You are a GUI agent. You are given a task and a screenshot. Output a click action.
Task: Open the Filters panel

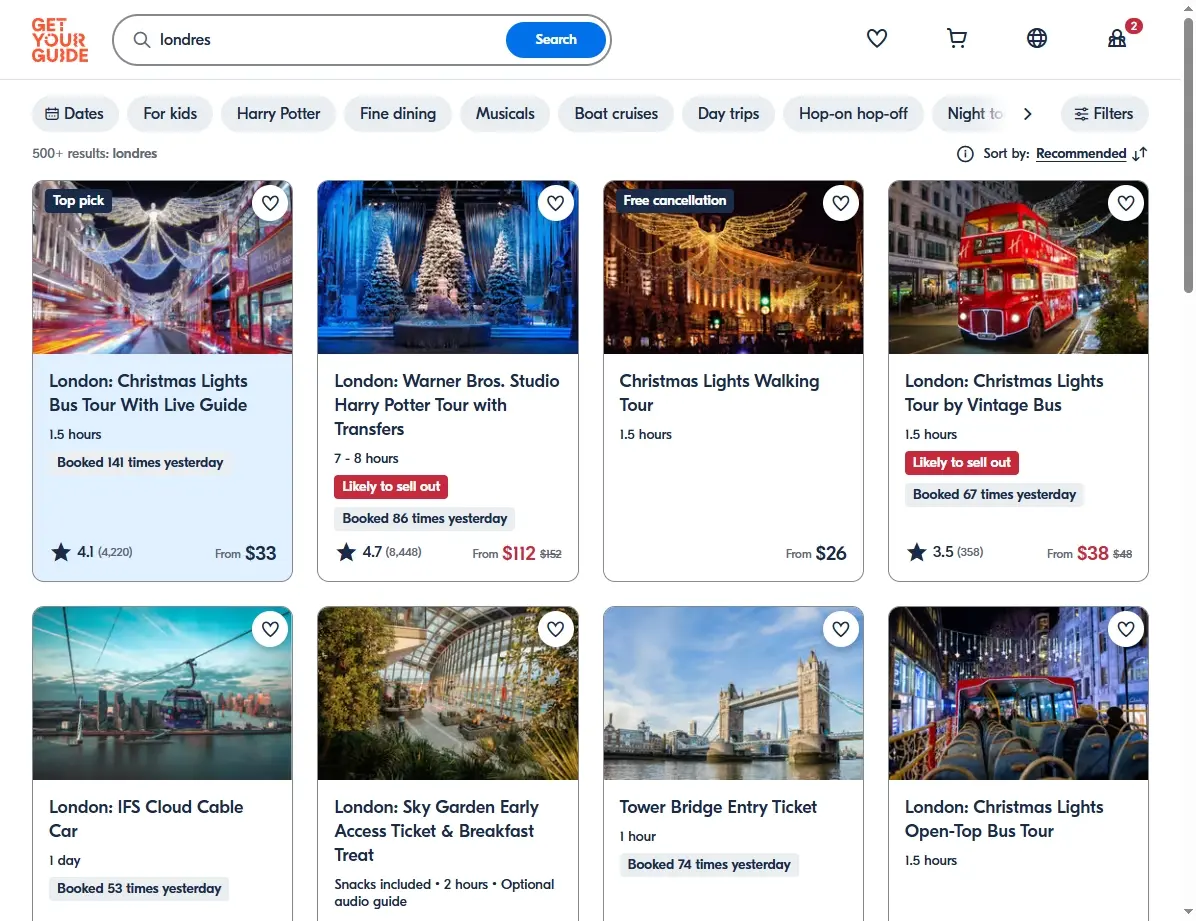click(x=1104, y=114)
